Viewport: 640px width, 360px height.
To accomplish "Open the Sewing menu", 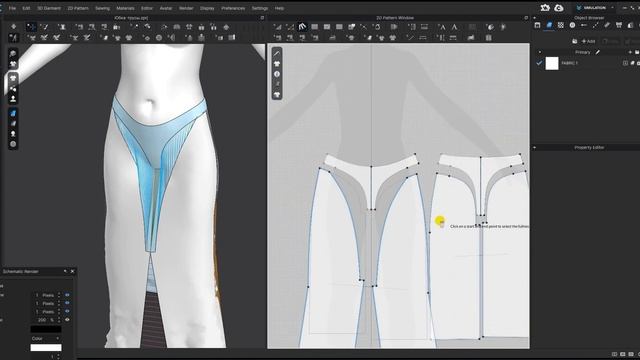I will (x=102, y=8).
